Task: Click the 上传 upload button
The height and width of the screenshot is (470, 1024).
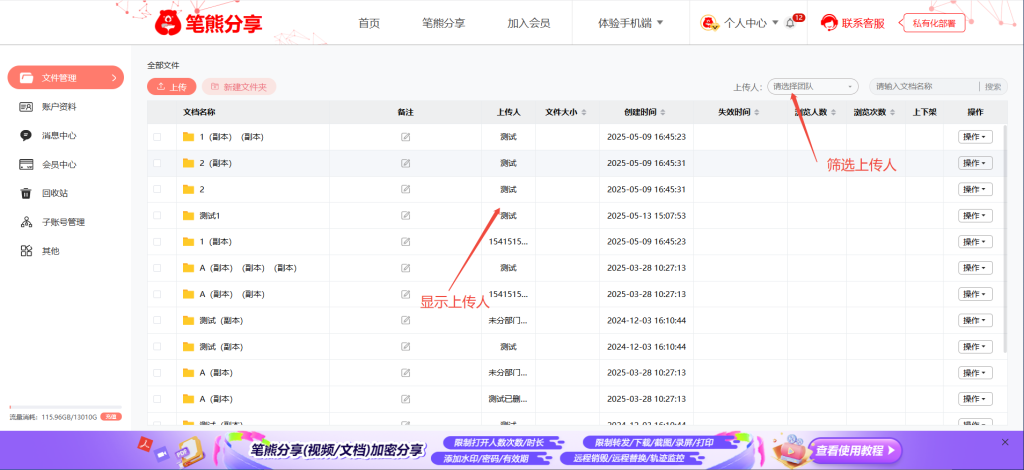Action: click(x=172, y=87)
